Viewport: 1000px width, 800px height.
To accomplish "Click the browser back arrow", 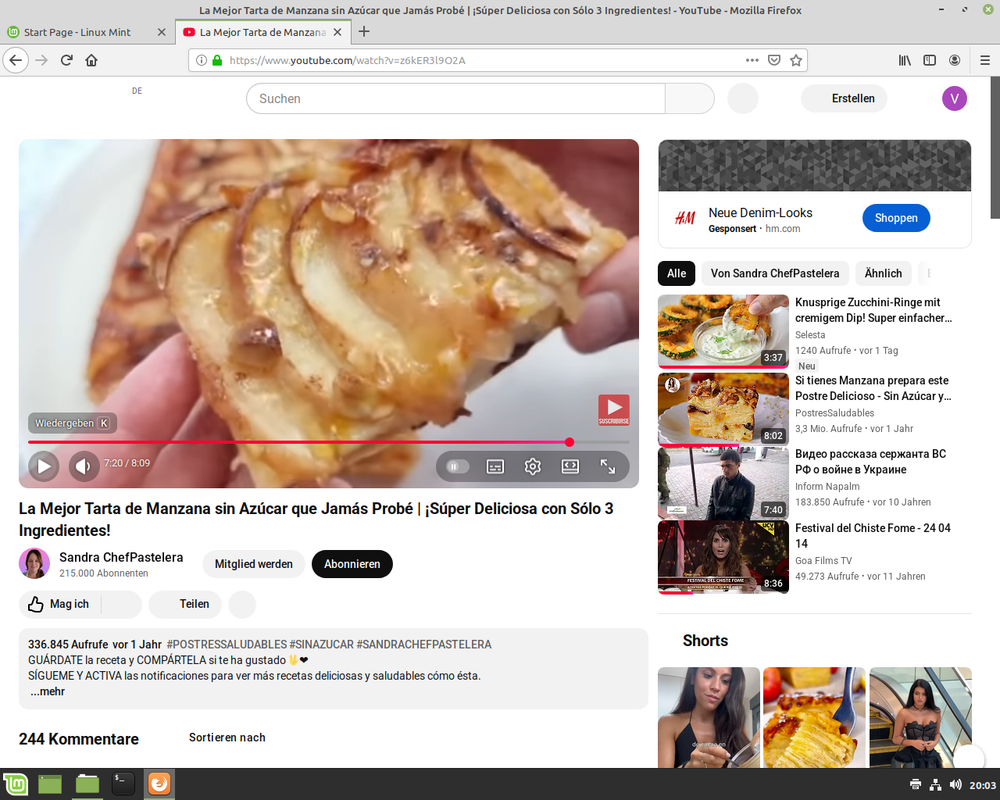I will pos(16,61).
